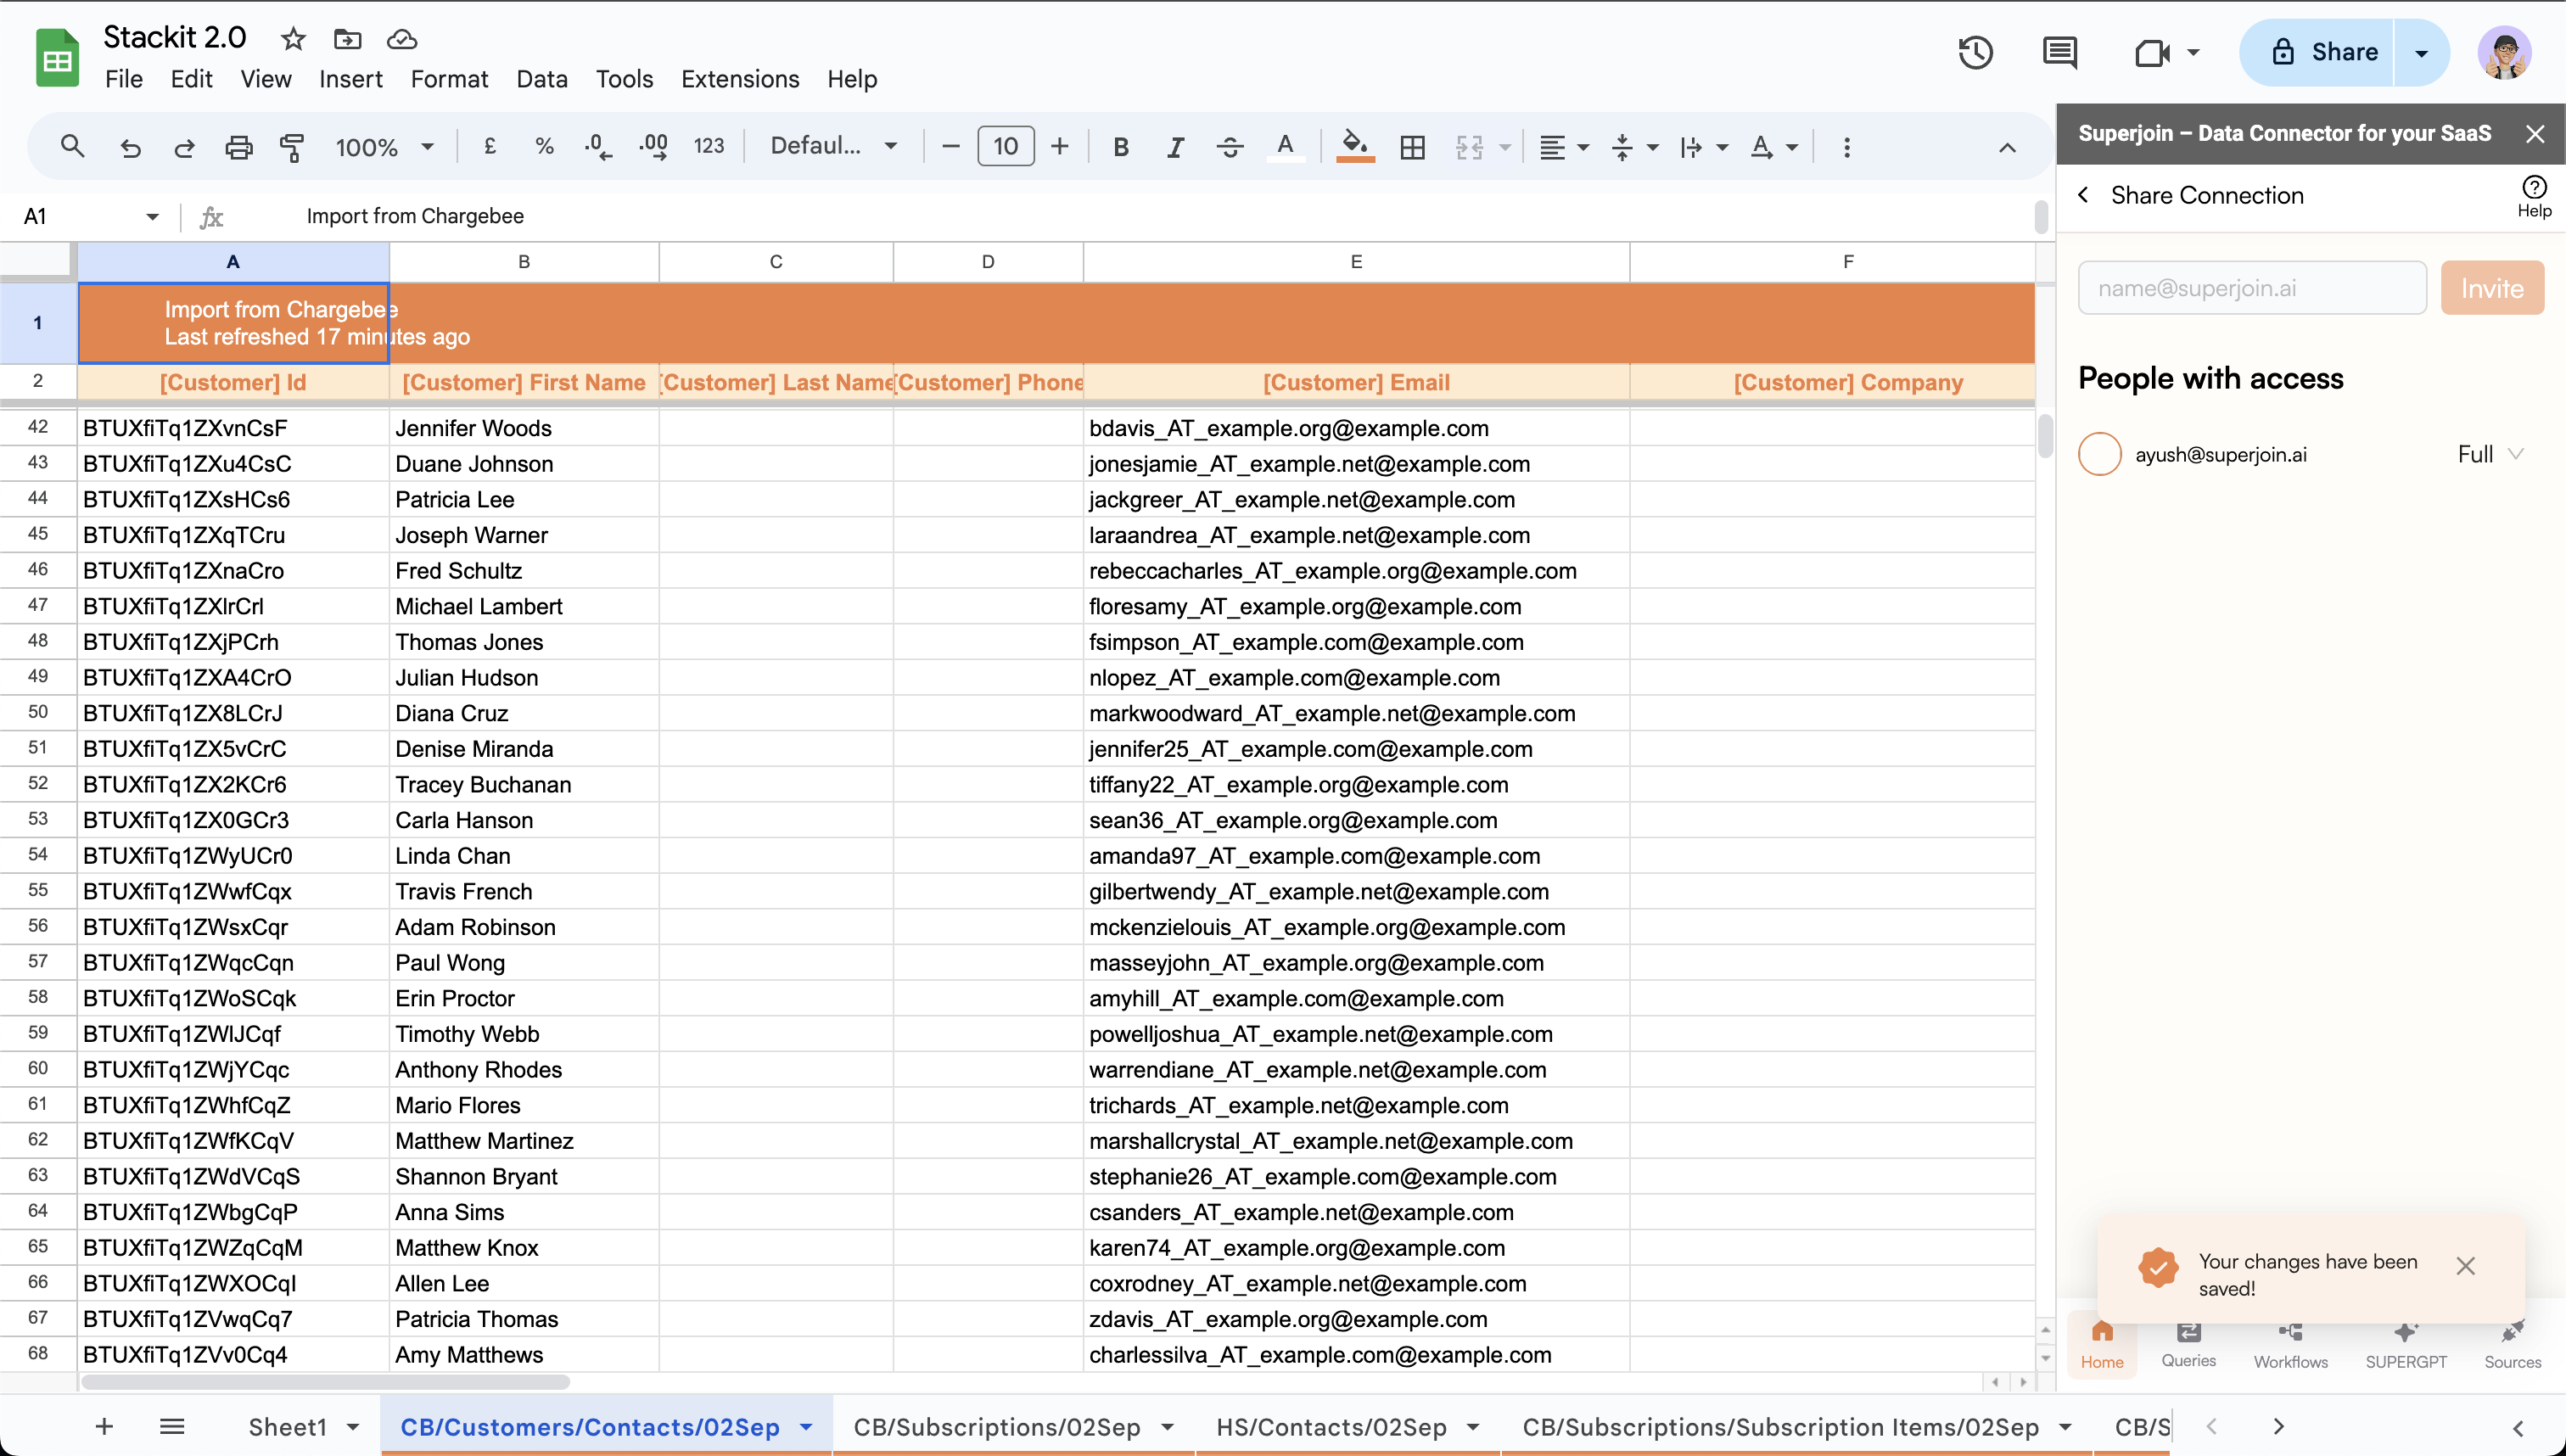Open the Superjoin Workflows tab

point(2290,1345)
